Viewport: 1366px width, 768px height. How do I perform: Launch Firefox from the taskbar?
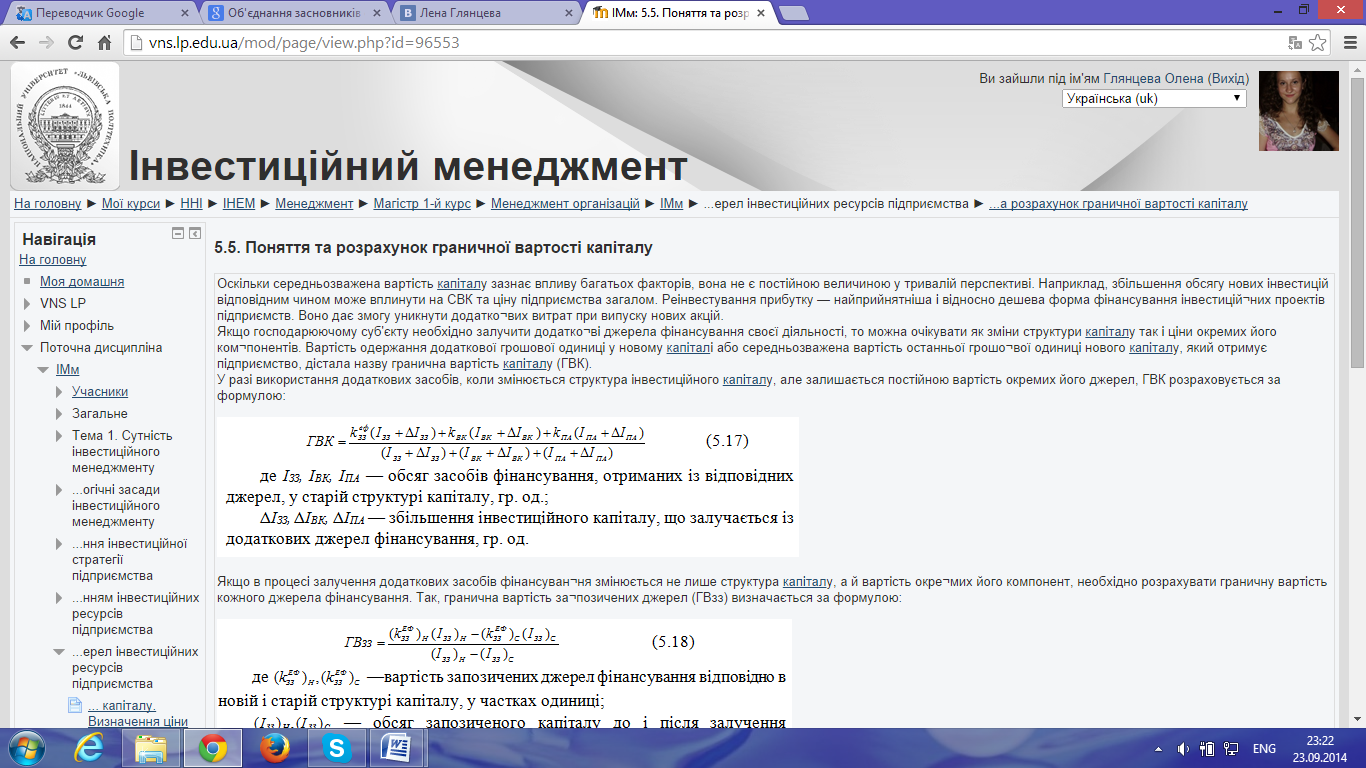click(273, 747)
